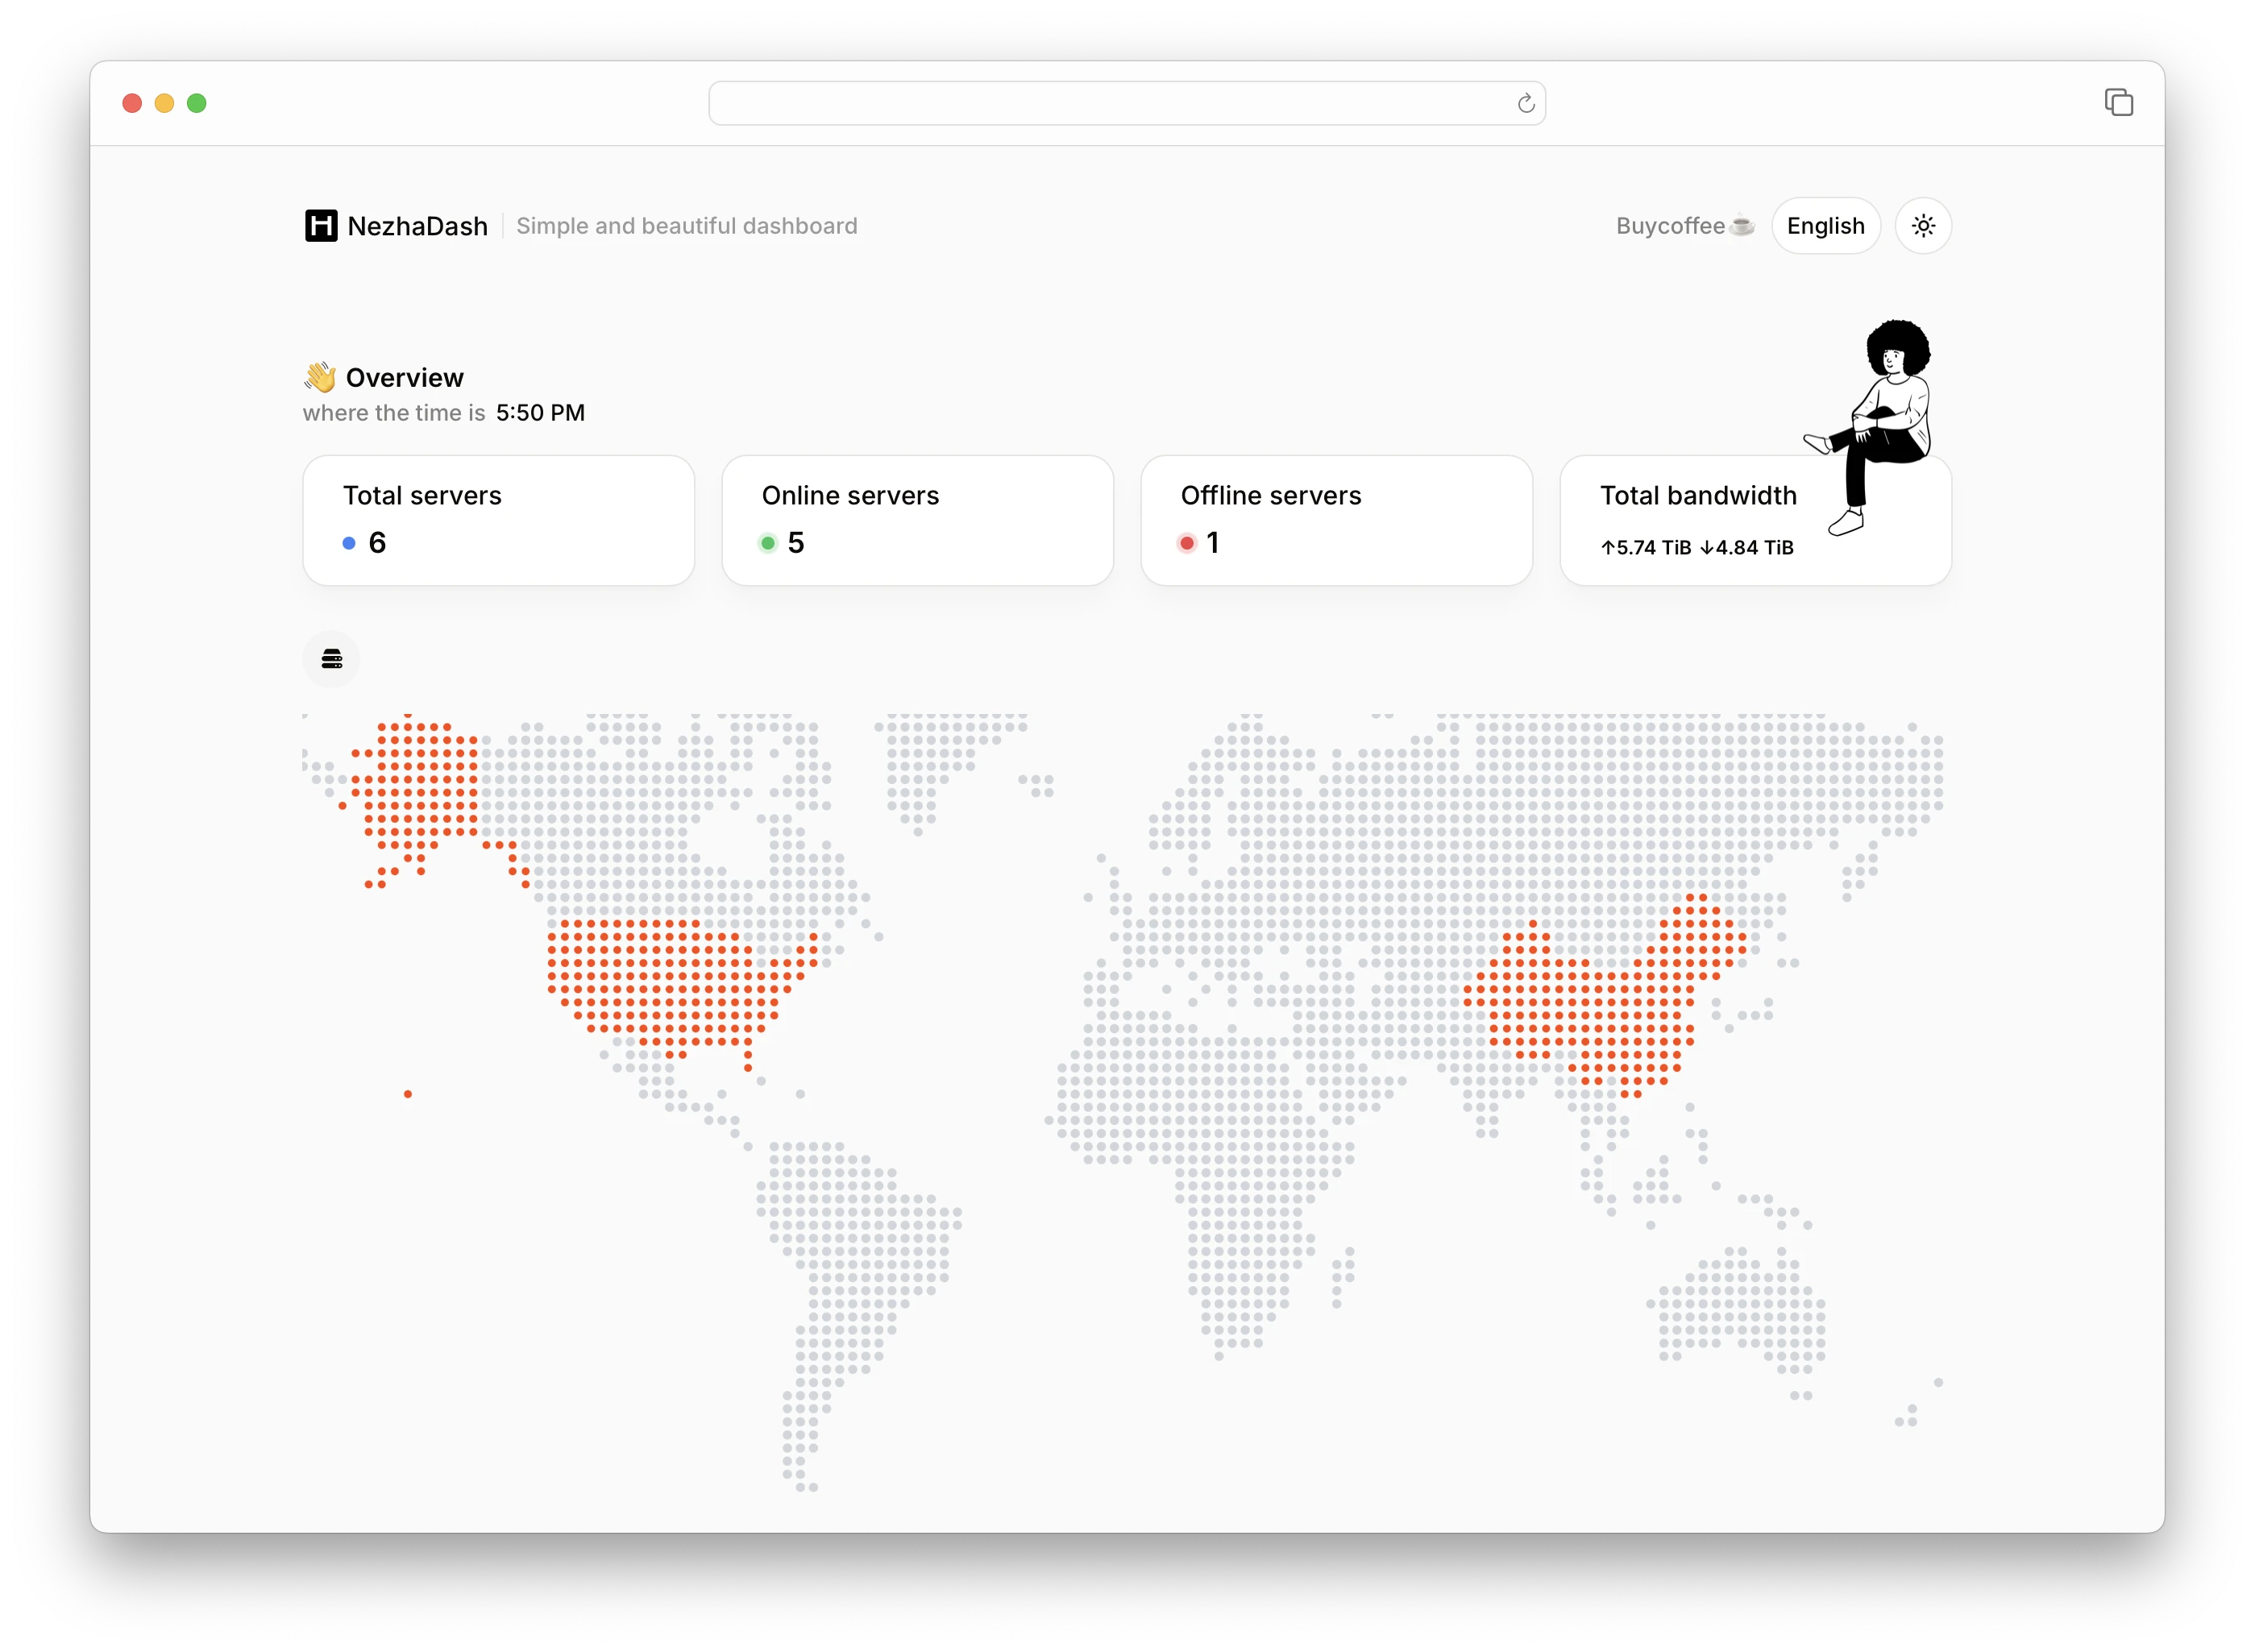Image resolution: width=2255 pixels, height=1652 pixels.
Task: Select the Total servers card
Action: [x=498, y=520]
